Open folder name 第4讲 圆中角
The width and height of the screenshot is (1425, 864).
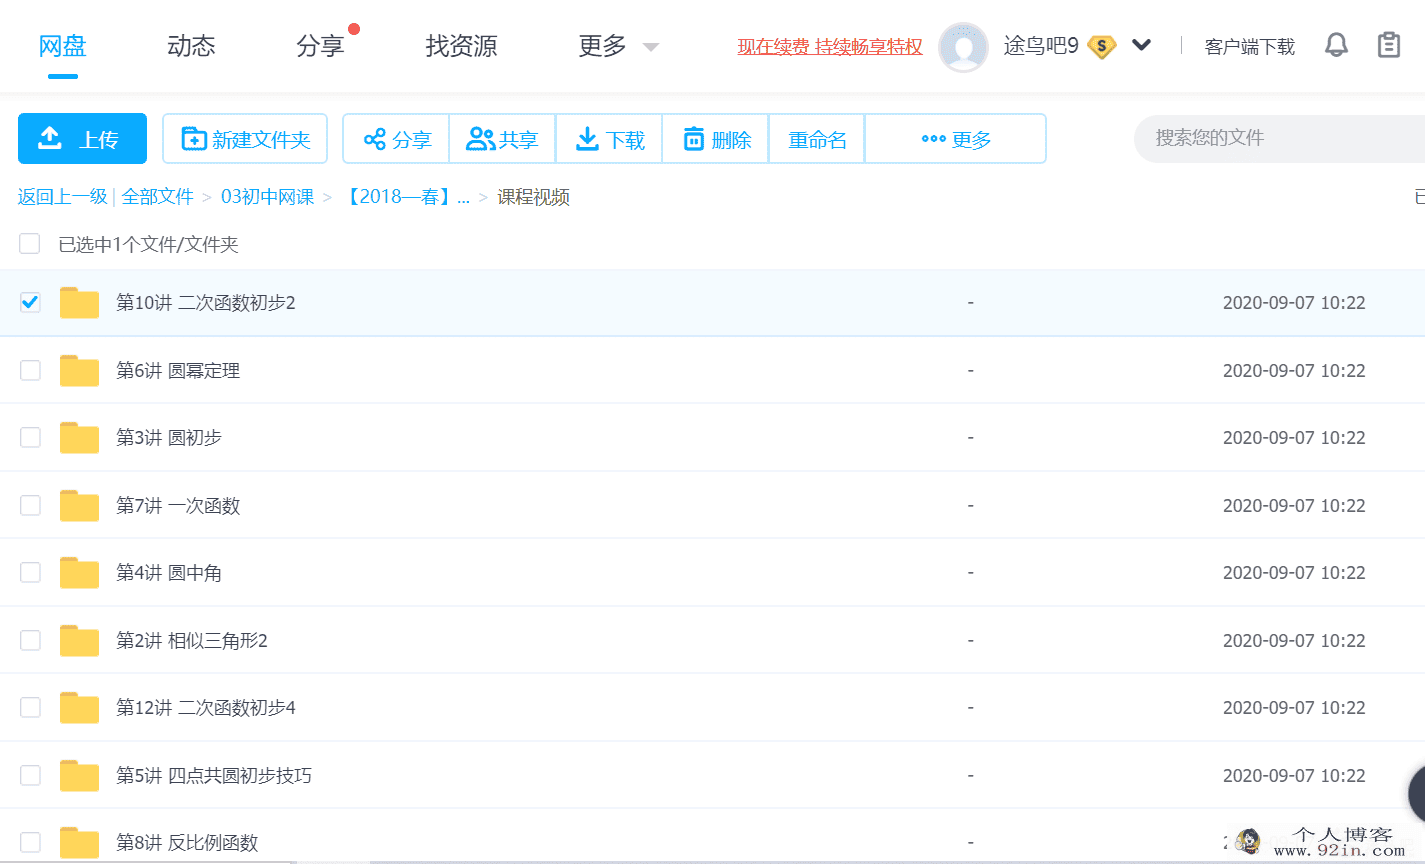169,572
